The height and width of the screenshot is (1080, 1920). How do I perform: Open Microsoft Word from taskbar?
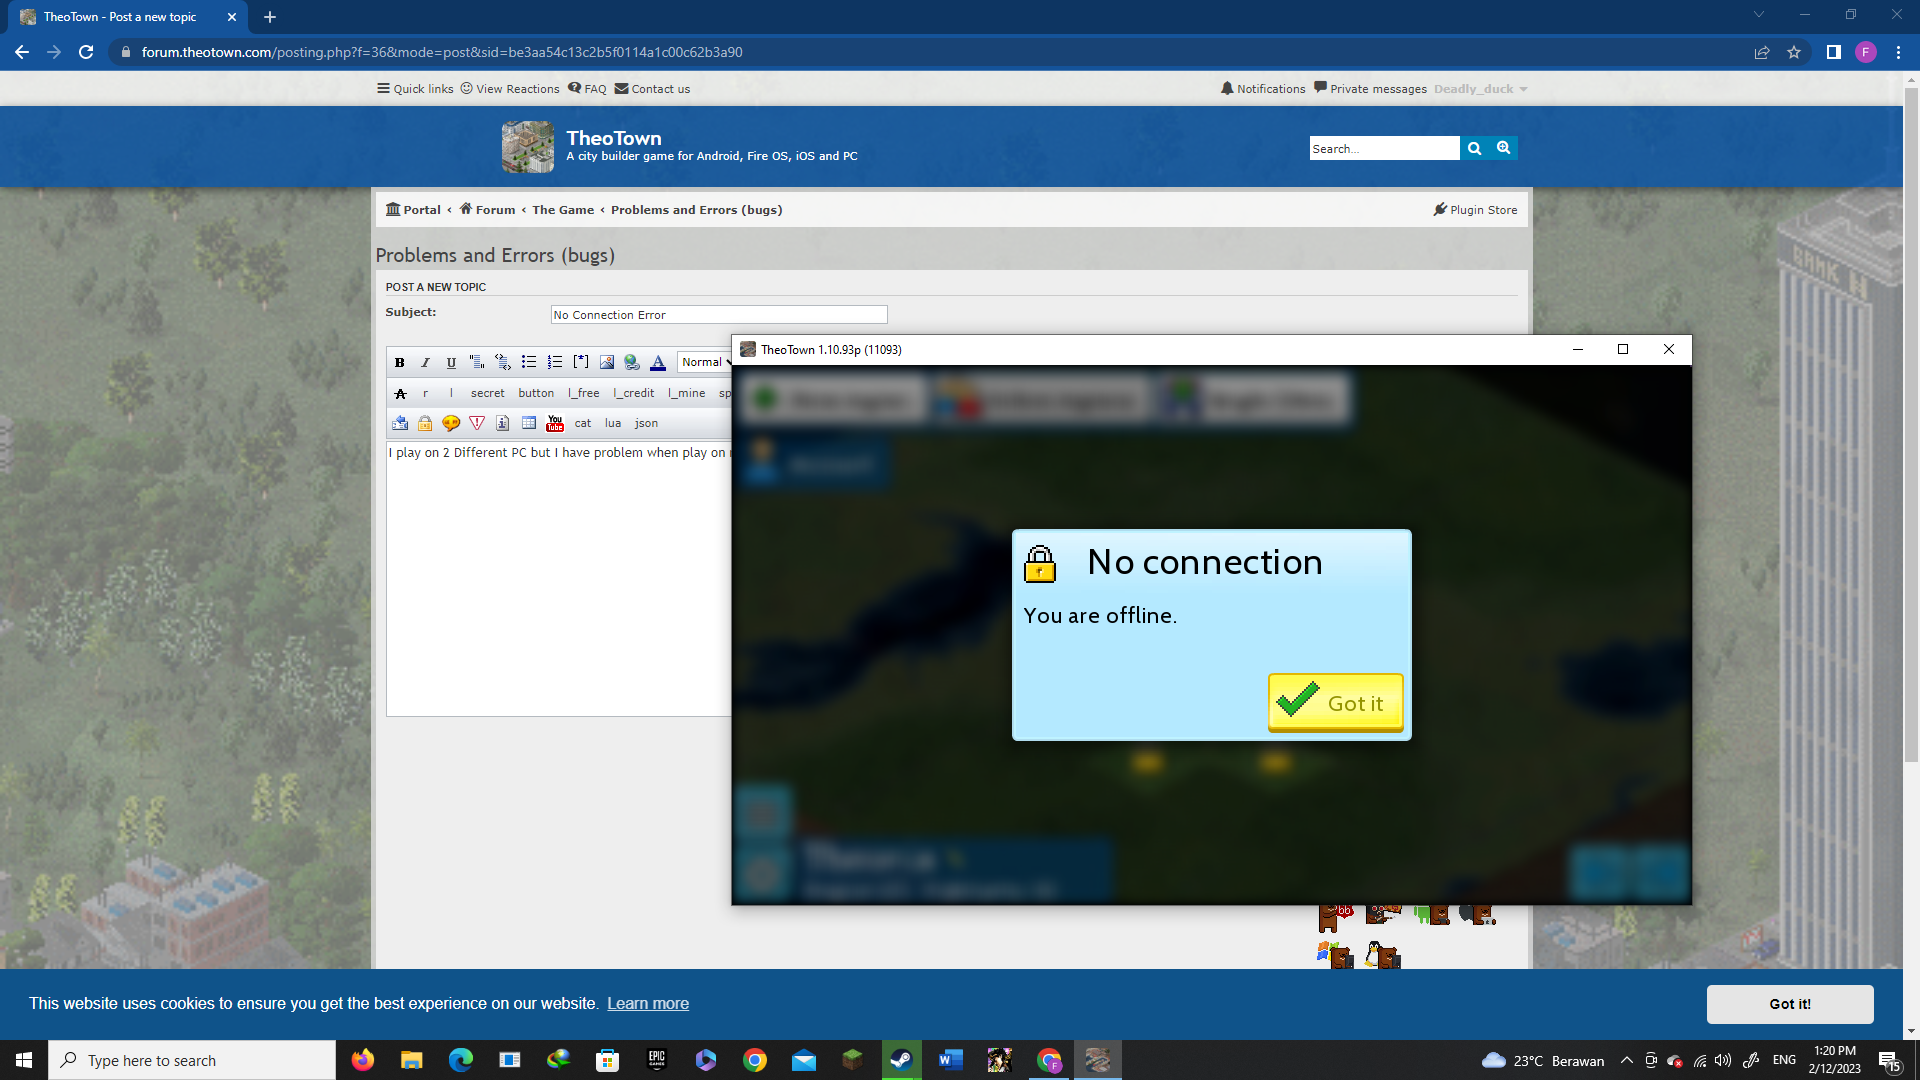click(950, 1060)
